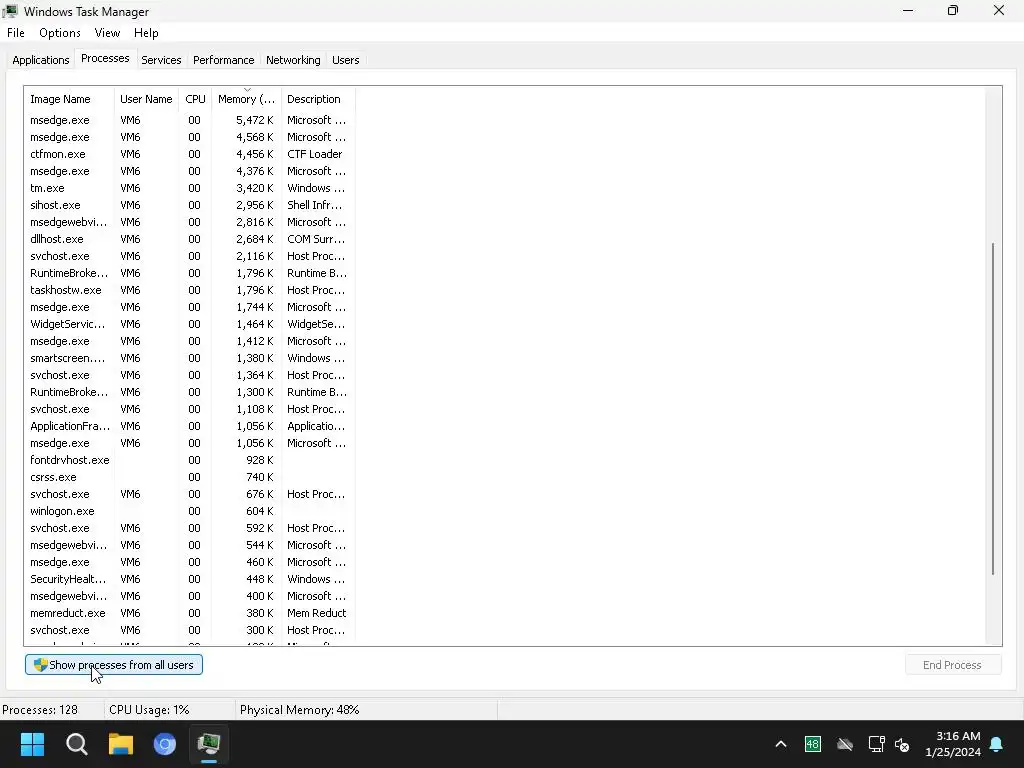Sort by Description column header
The height and width of the screenshot is (768, 1024).
[x=318, y=99]
